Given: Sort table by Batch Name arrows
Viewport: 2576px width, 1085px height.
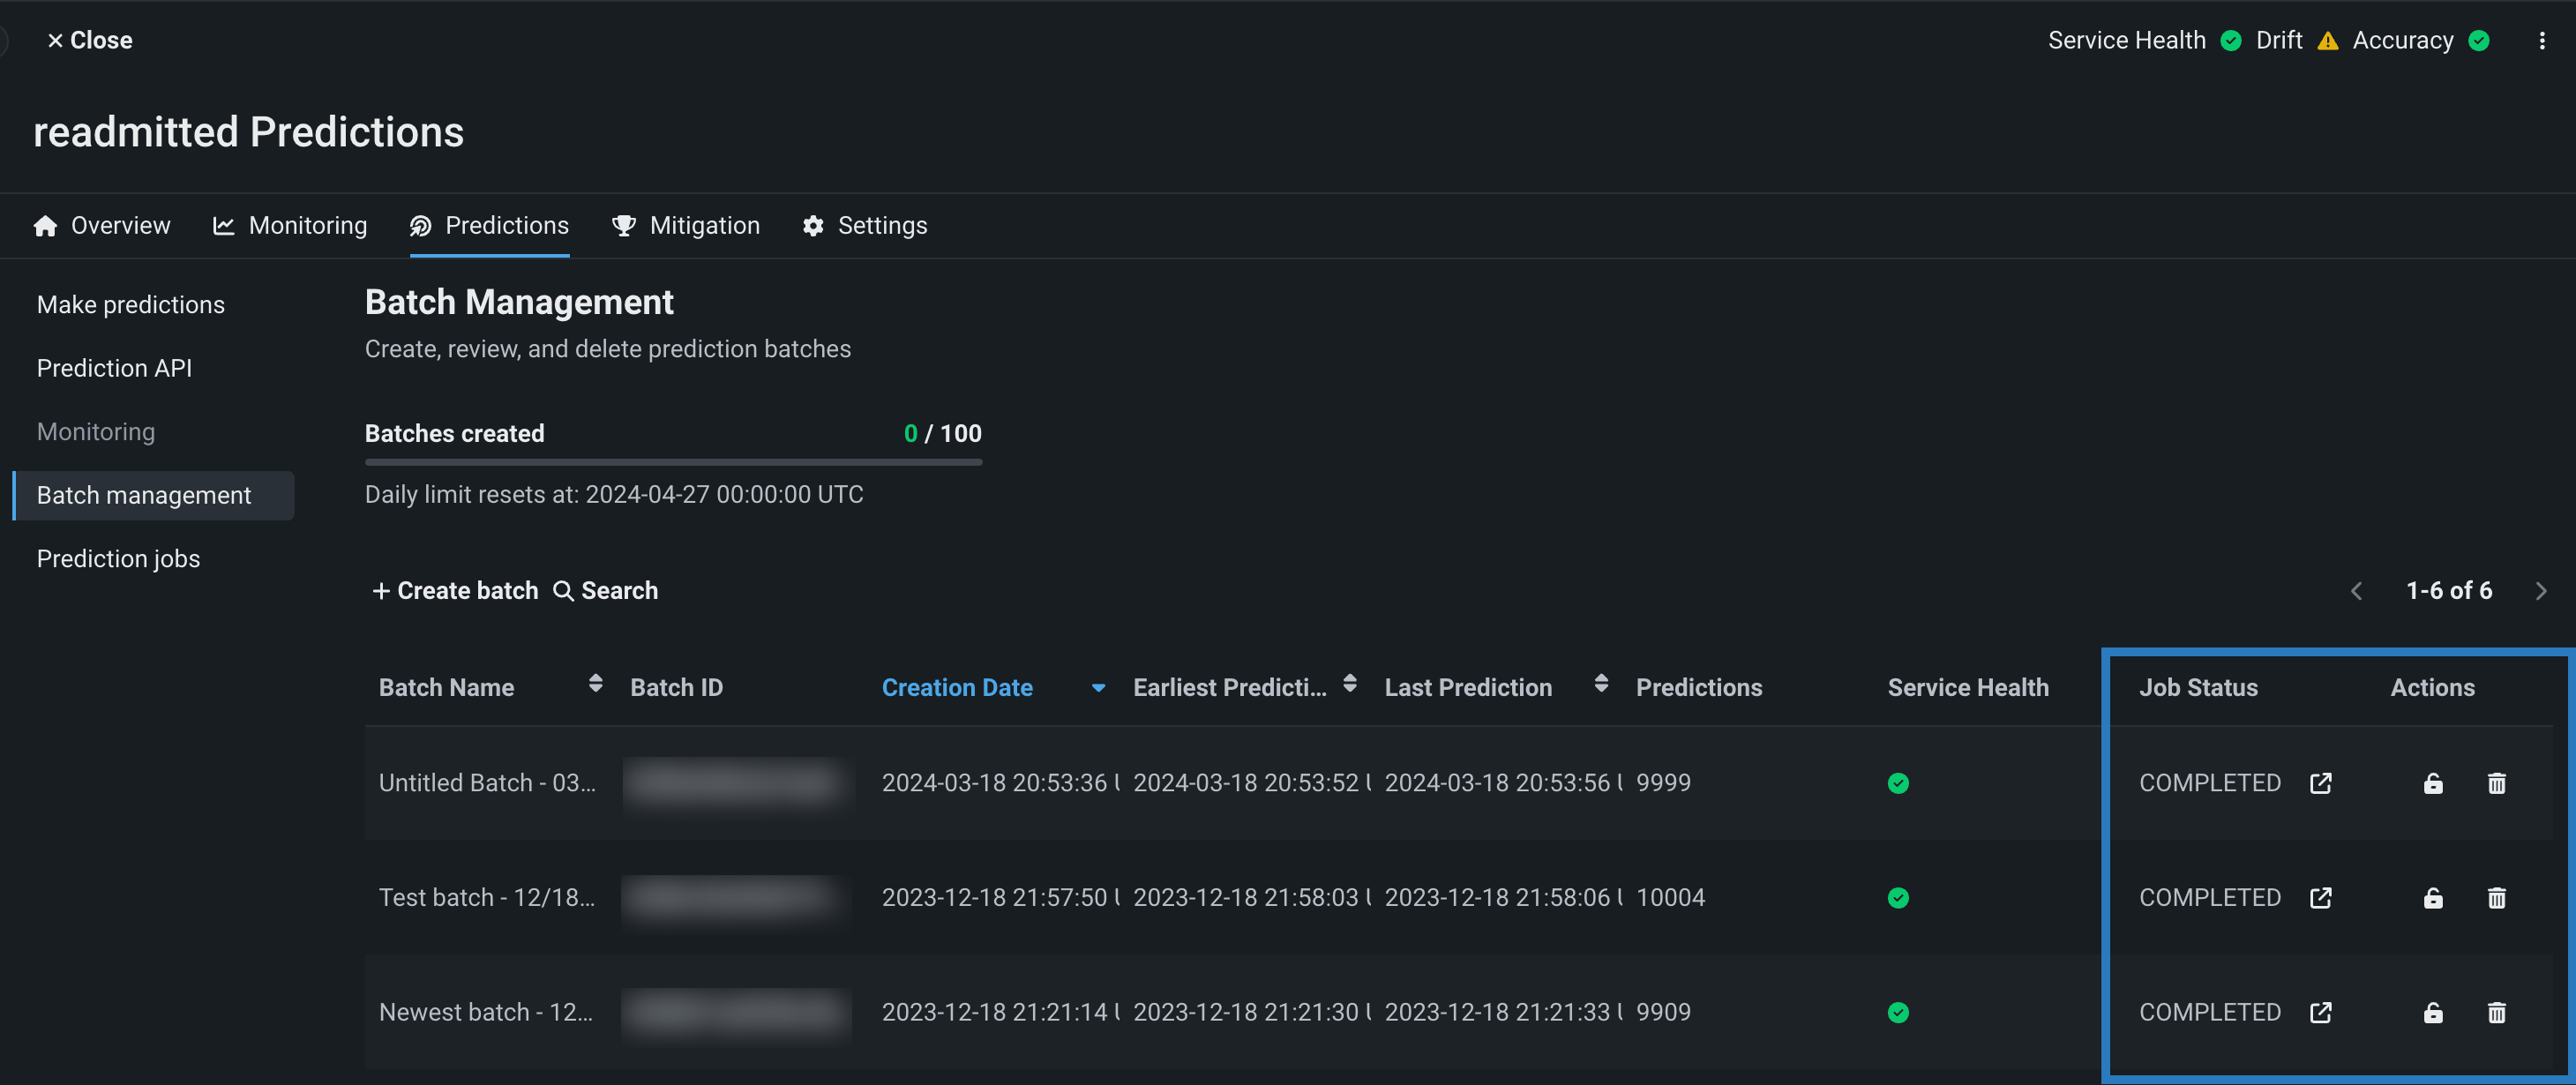Looking at the screenshot, I should 595,684.
